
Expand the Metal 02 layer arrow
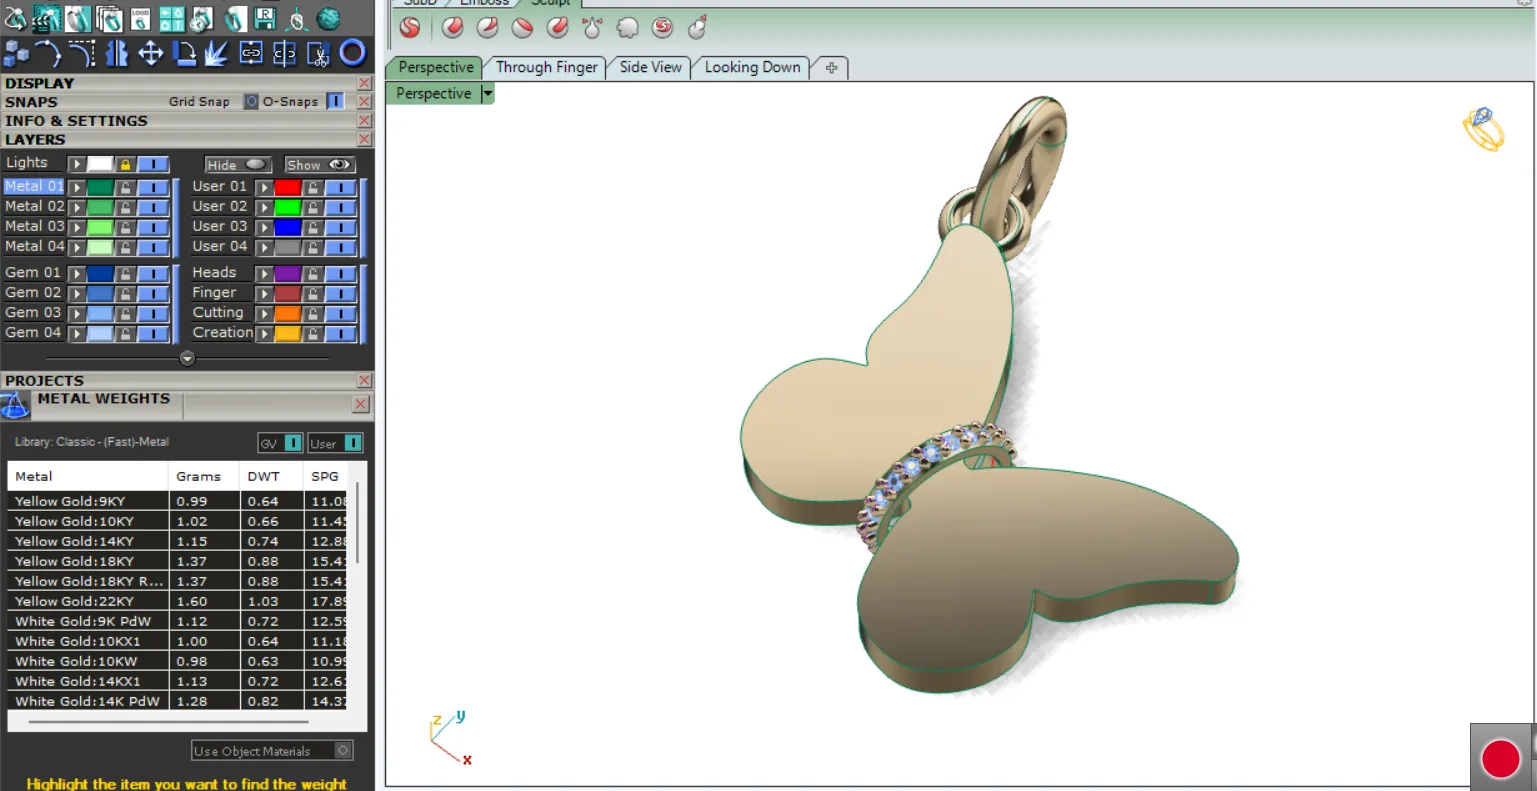[76, 207]
